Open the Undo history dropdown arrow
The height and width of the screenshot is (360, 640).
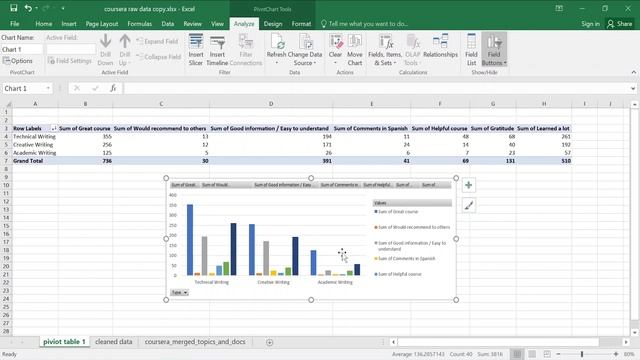(36, 8)
